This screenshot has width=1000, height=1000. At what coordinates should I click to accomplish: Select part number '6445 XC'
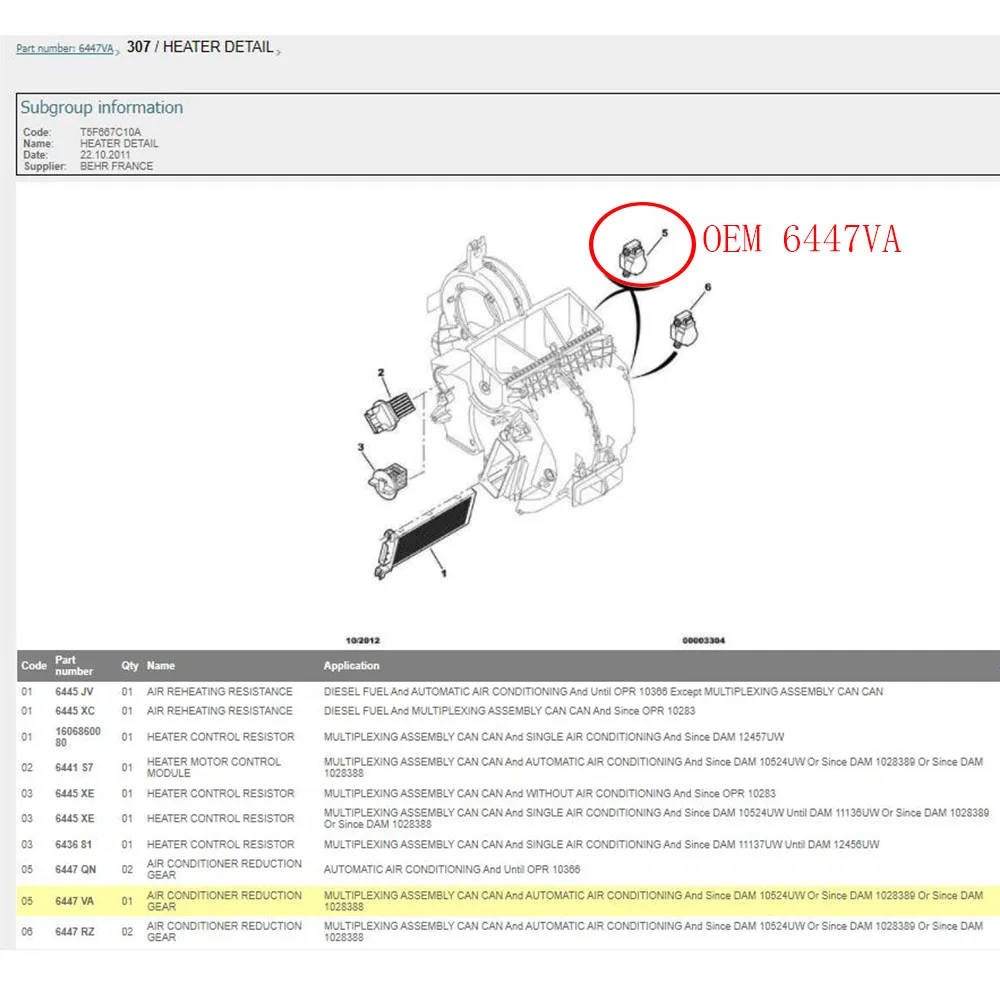[75, 710]
